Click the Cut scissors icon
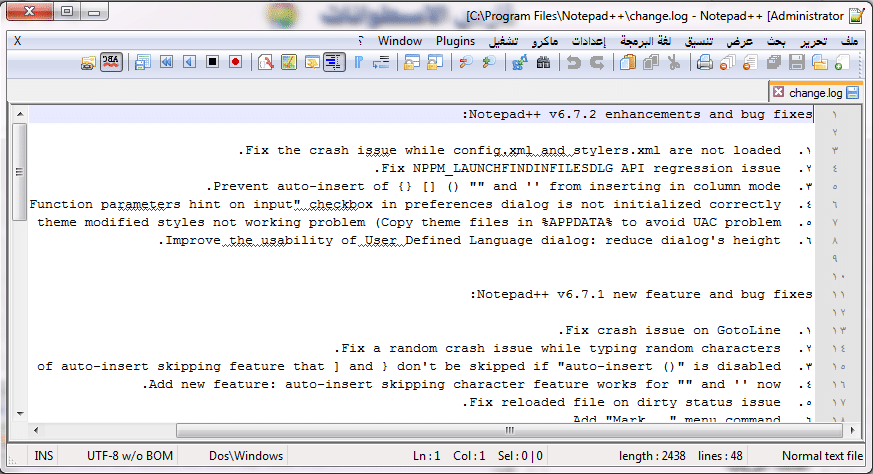Viewport: 873px width, 474px height. pos(674,62)
